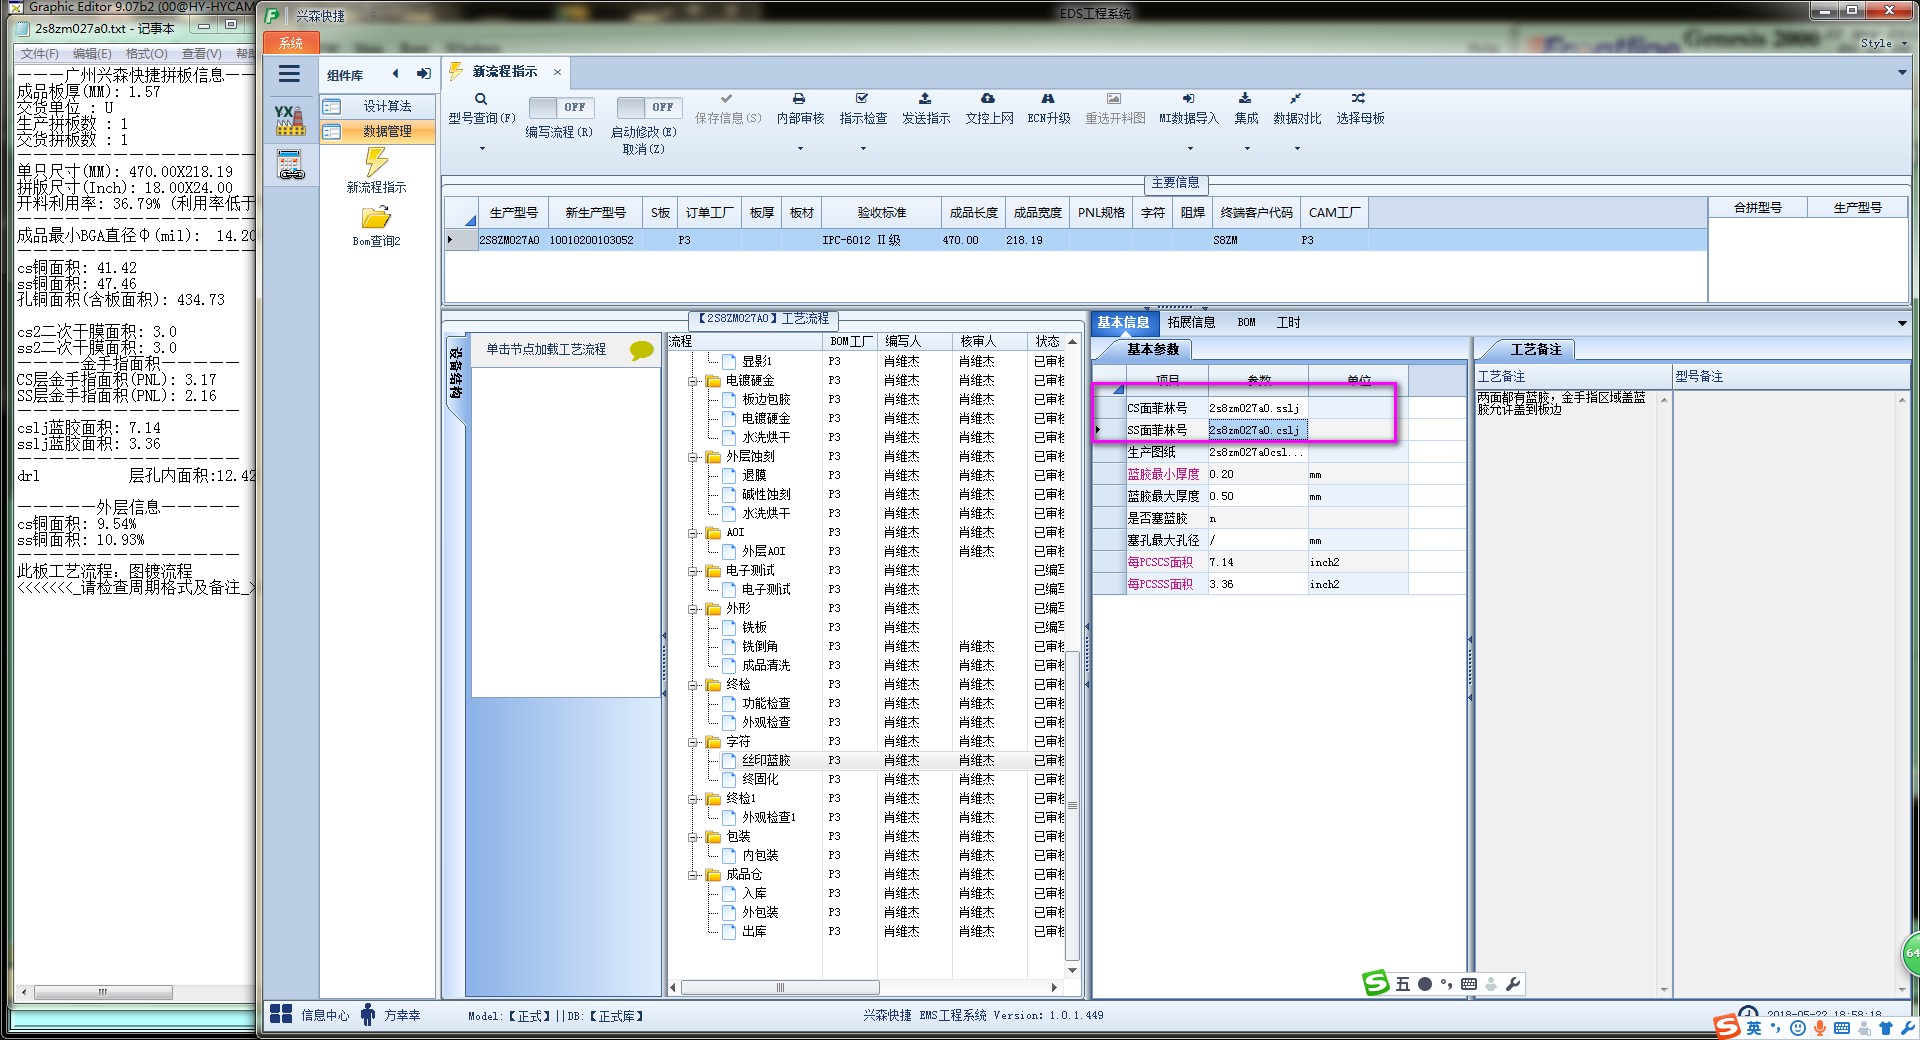Click the wrench icon in green Sogou bar
This screenshot has width=1920, height=1040.
(1513, 984)
